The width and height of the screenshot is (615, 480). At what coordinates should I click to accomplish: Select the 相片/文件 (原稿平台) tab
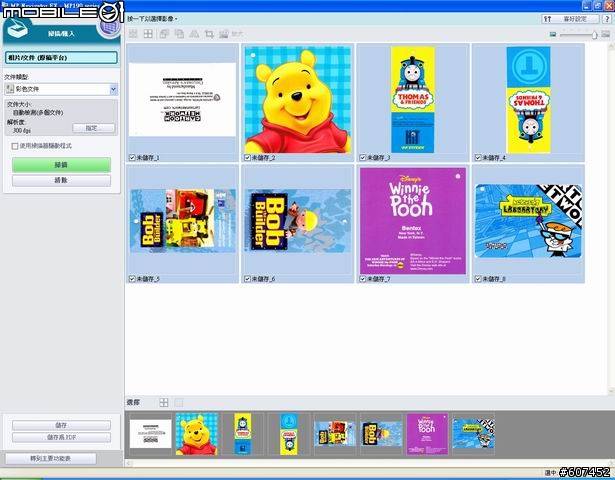click(61, 58)
